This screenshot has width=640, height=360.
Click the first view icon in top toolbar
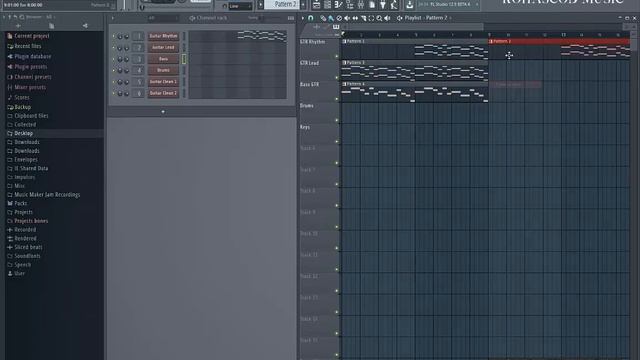point(317,5)
